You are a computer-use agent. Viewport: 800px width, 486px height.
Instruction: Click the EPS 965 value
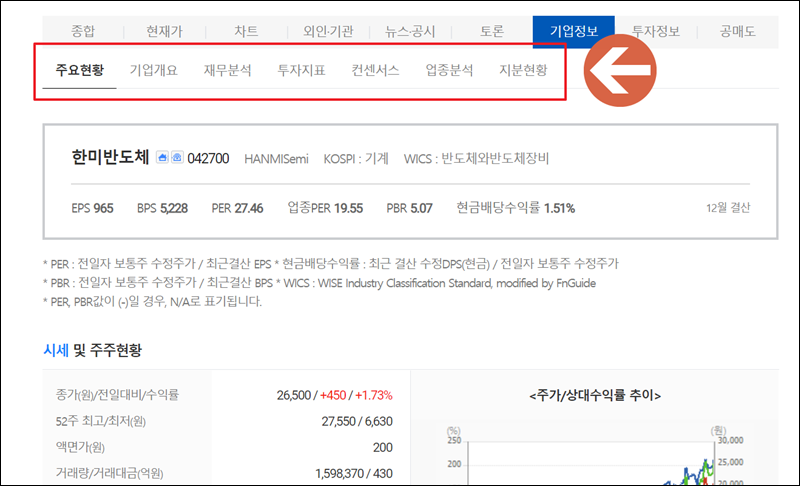pyautogui.click(x=92, y=208)
